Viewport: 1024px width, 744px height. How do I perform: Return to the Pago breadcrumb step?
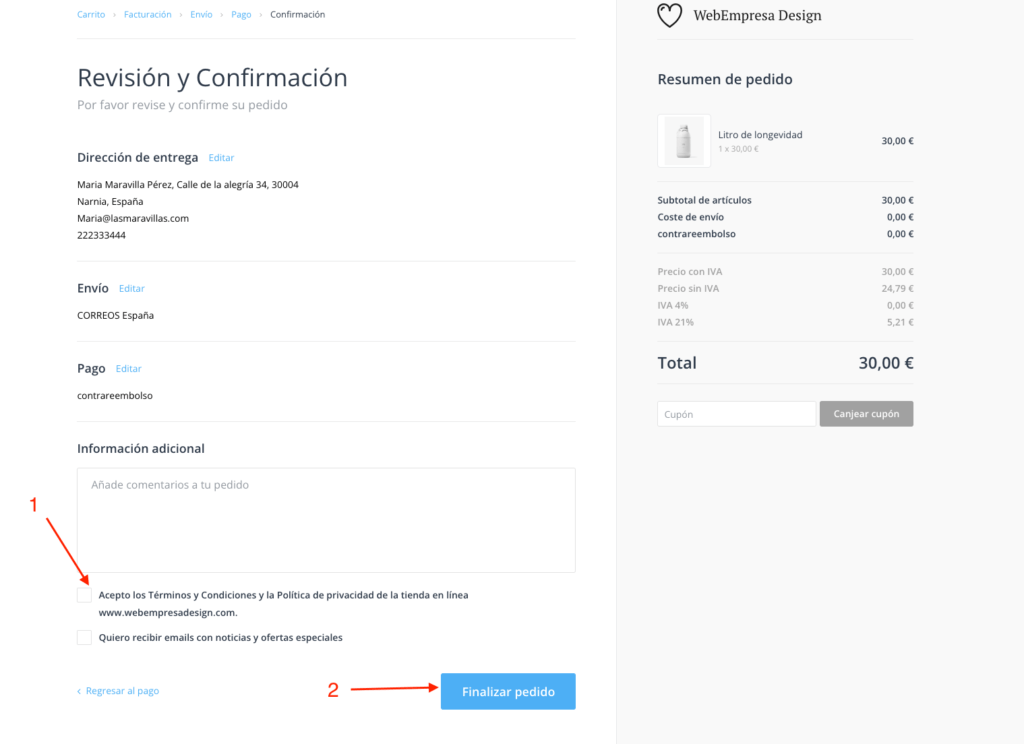[x=241, y=14]
